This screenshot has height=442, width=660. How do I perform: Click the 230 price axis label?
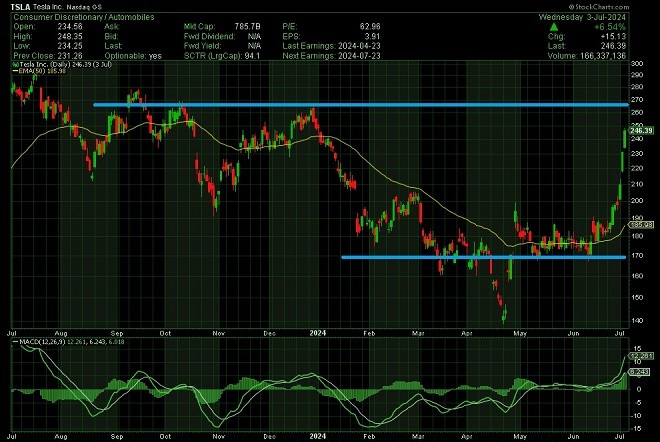[x=637, y=154]
